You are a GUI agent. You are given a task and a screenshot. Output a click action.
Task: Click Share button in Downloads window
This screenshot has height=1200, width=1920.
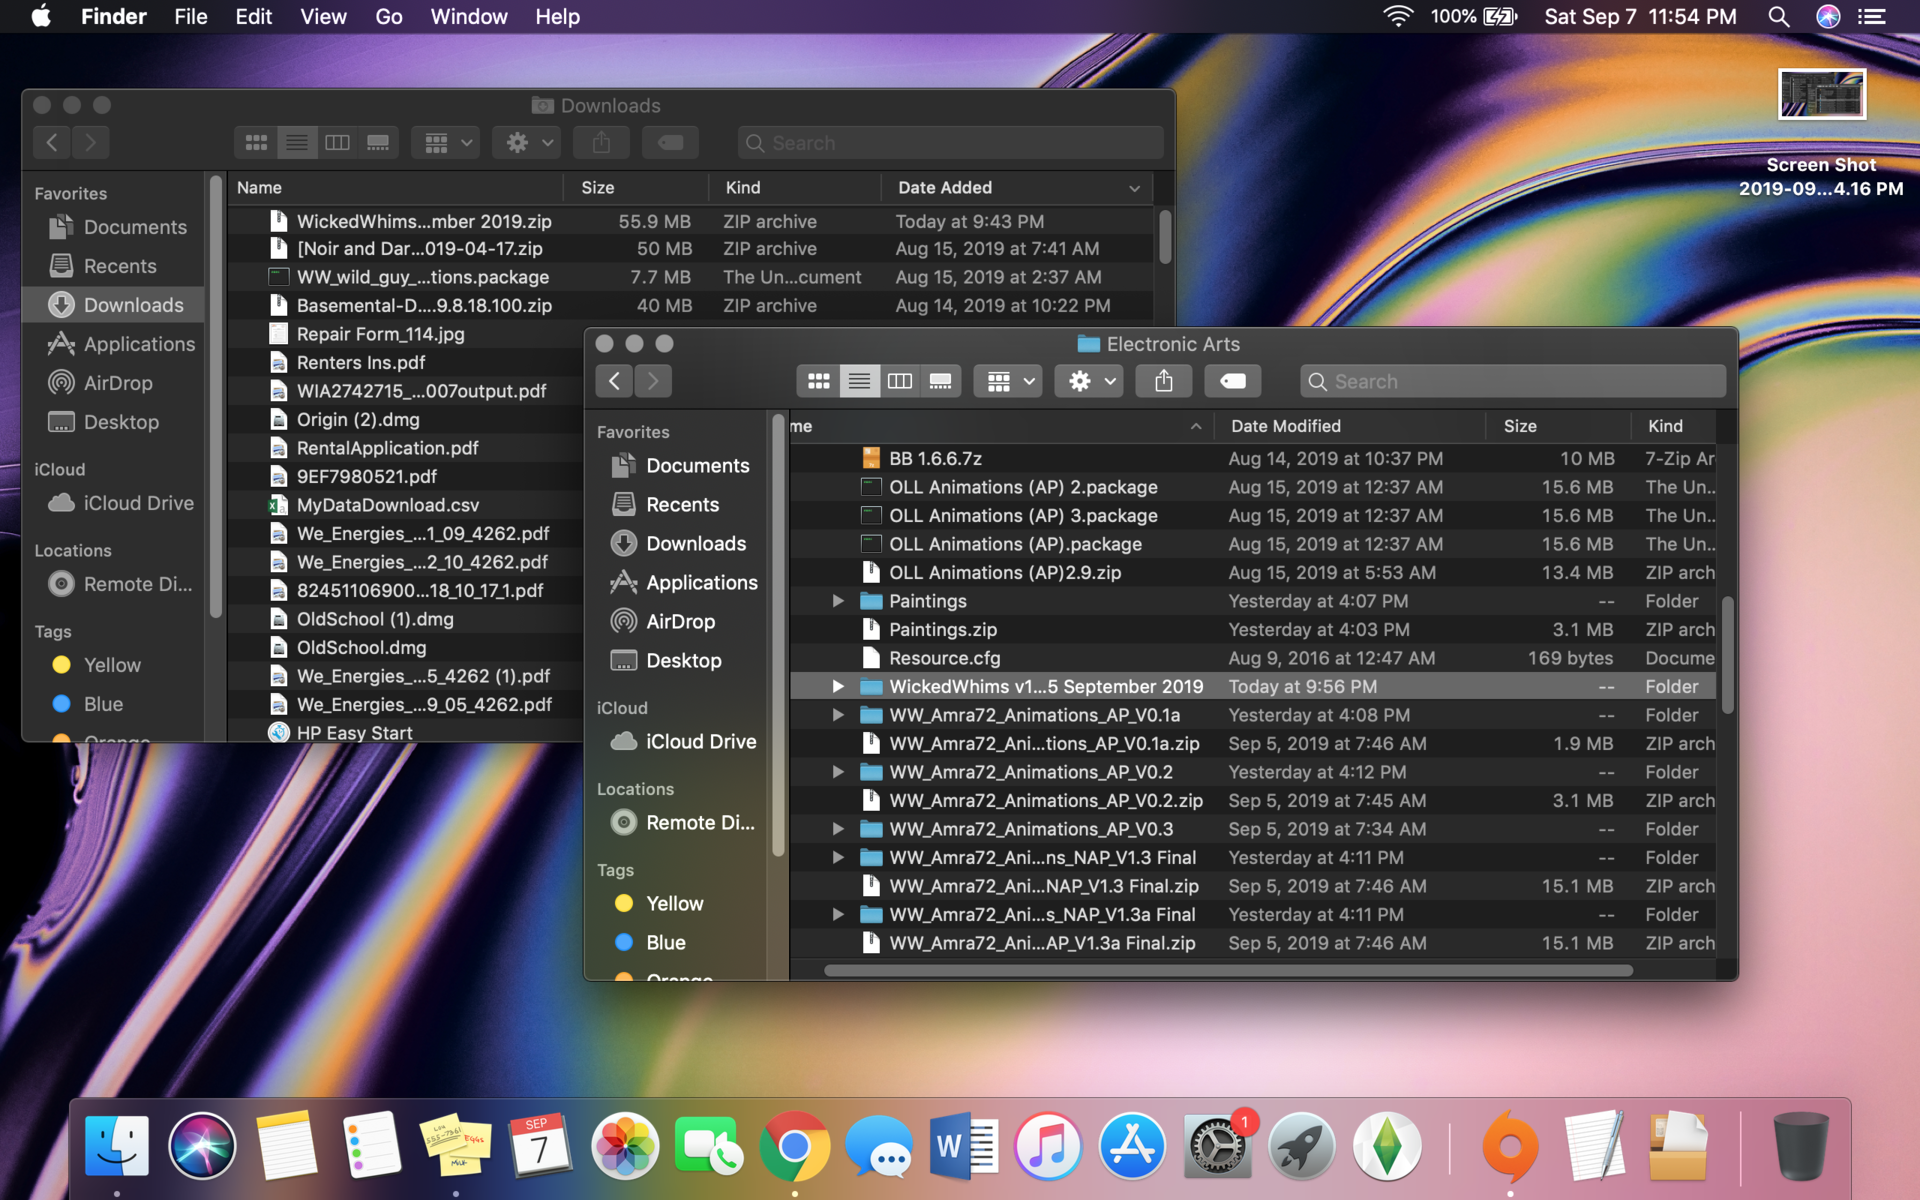point(601,143)
